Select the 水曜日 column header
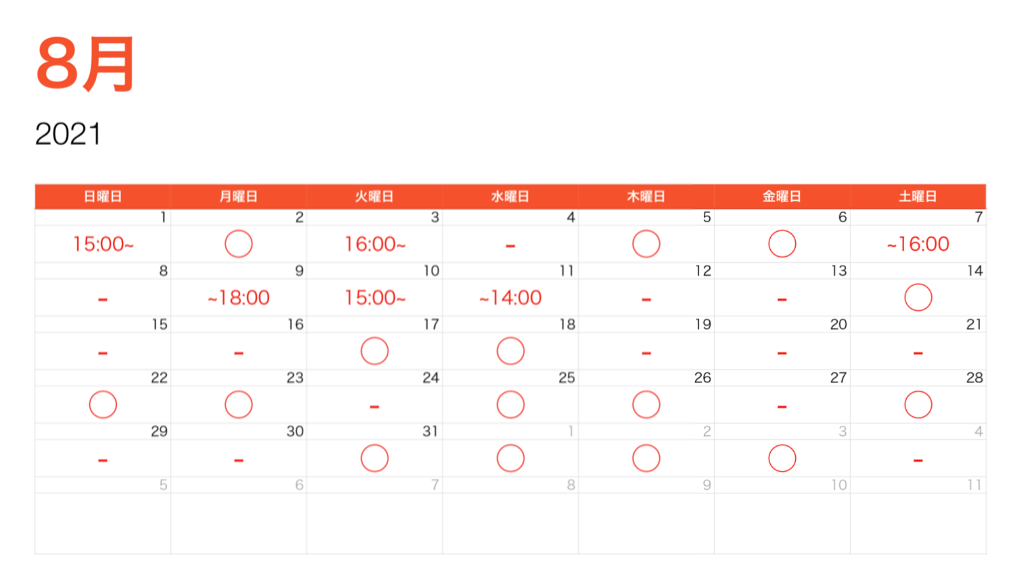Image resolution: width=1024 pixels, height=585 pixels. tap(510, 197)
